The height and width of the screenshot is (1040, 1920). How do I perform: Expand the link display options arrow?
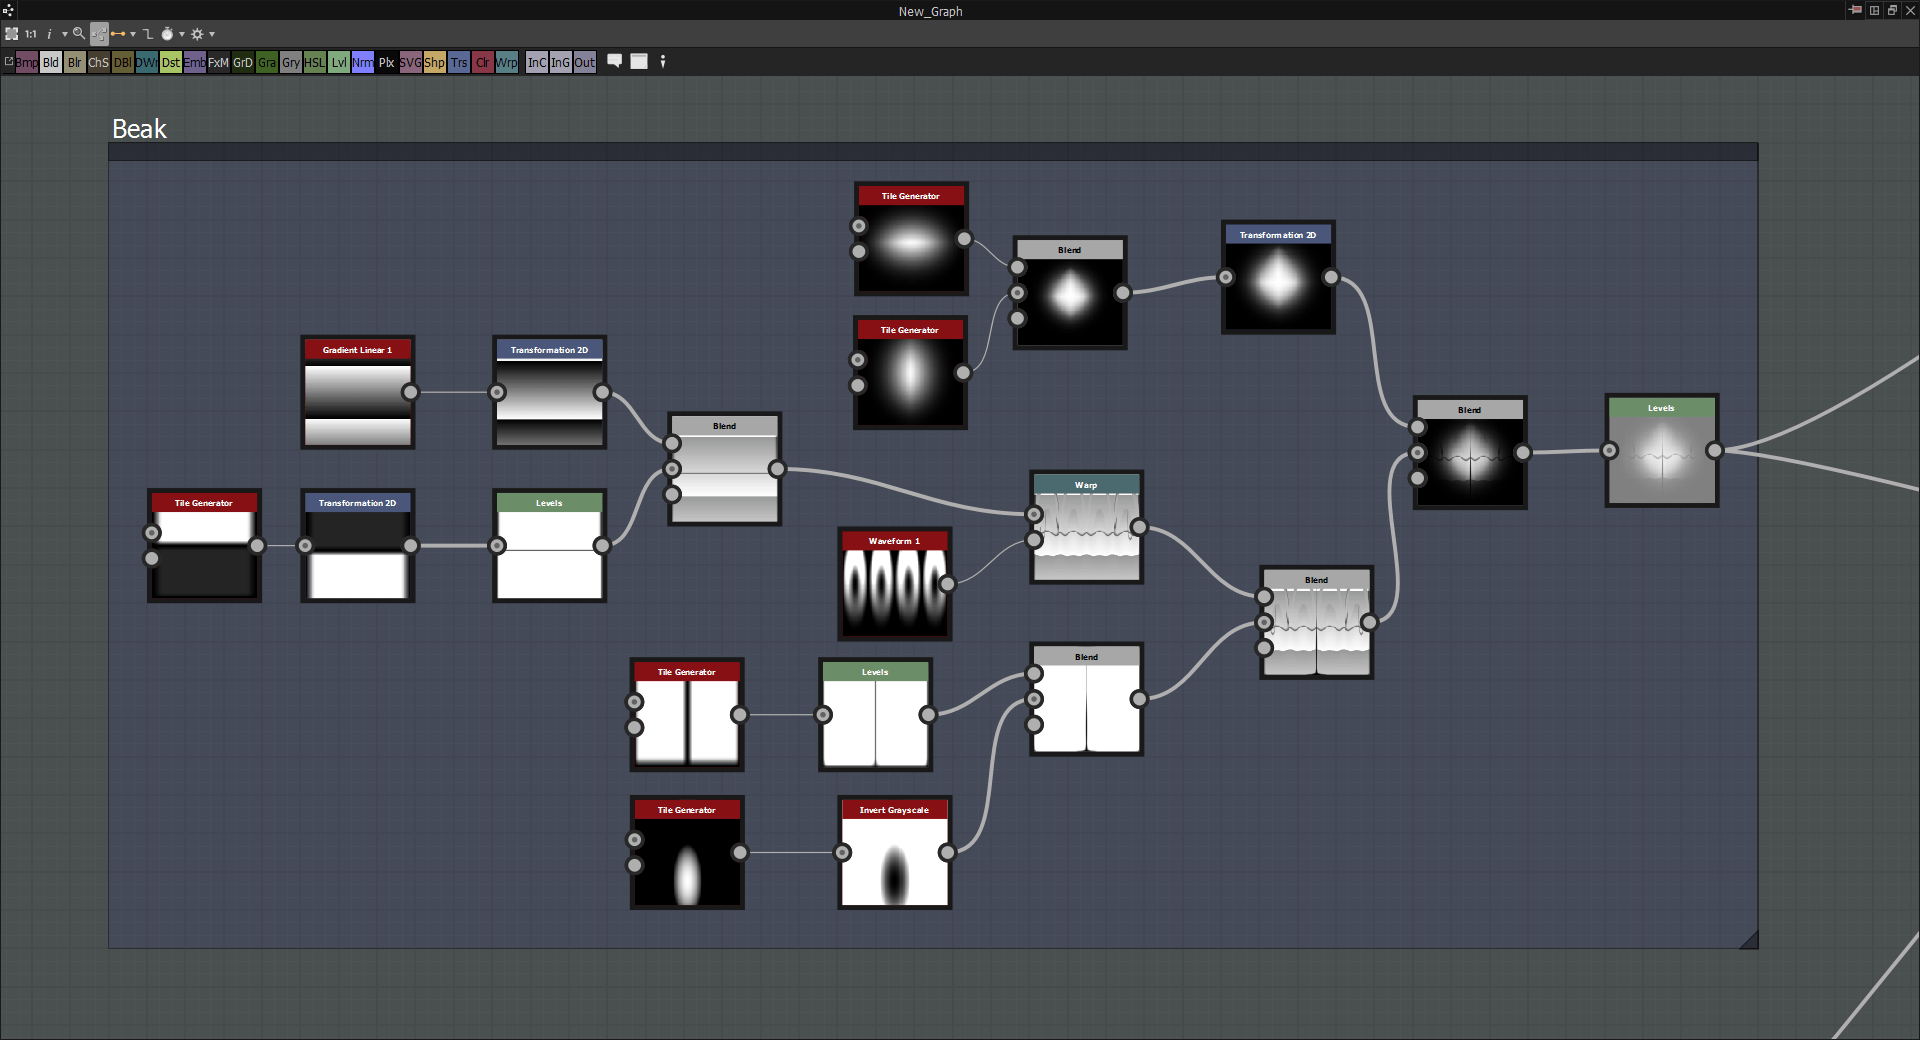(133, 34)
